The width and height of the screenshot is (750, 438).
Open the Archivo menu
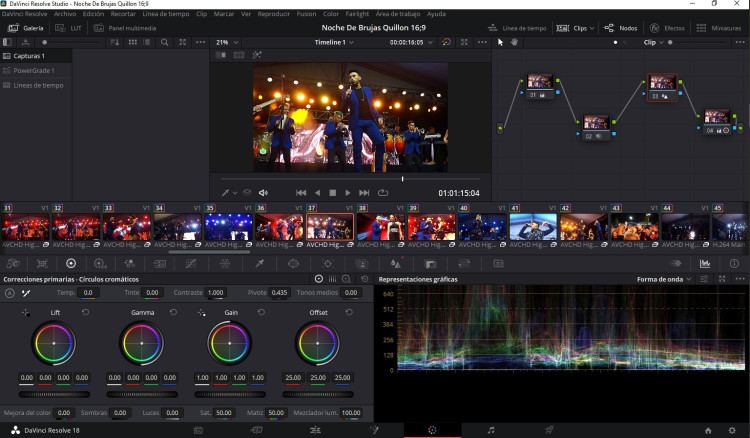click(65, 14)
